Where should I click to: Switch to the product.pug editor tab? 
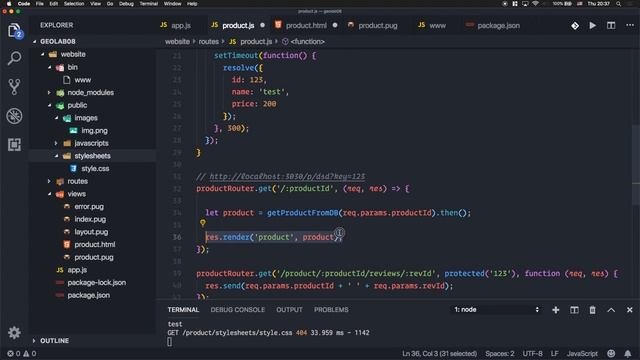click(x=378, y=25)
